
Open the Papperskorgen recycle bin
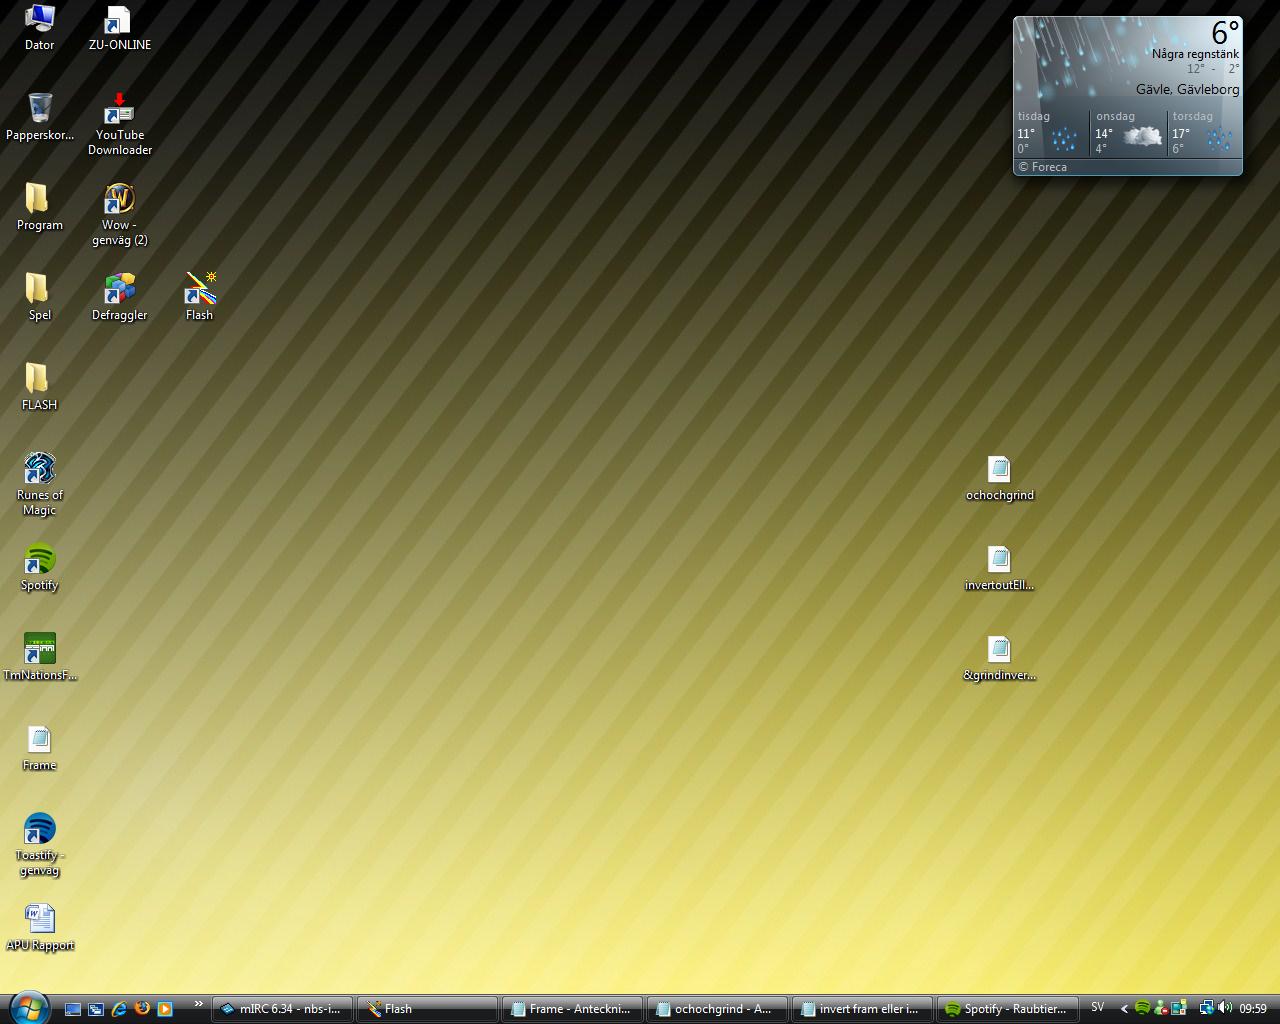click(x=39, y=117)
